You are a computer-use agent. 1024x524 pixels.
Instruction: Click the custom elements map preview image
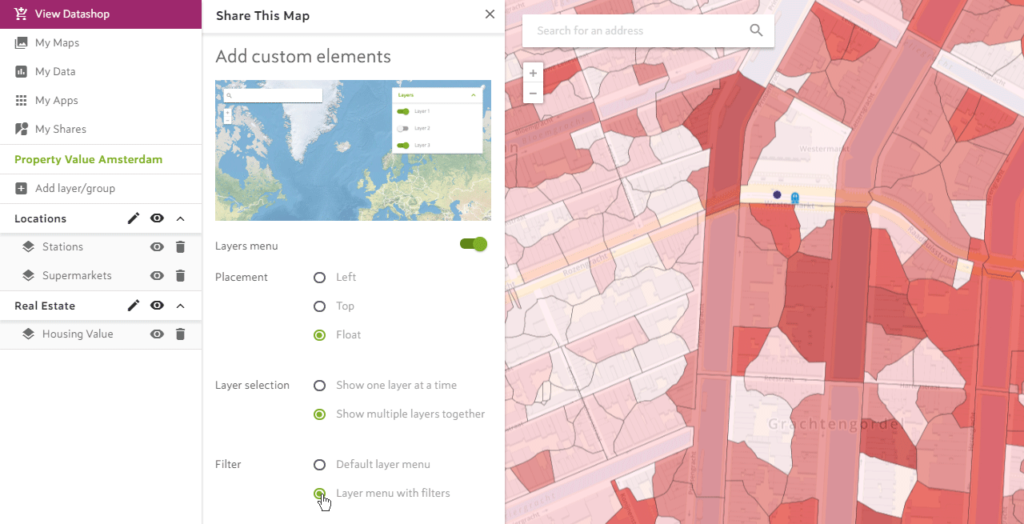tap(353, 150)
